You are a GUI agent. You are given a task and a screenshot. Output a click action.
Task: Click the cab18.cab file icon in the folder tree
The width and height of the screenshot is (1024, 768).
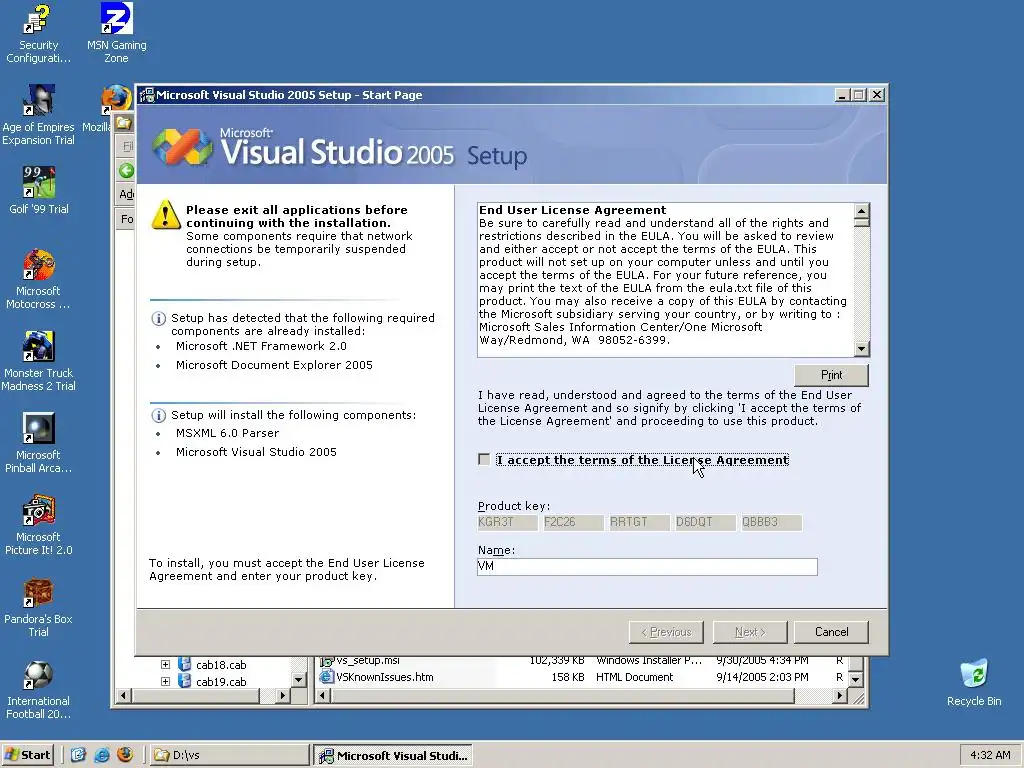point(185,664)
